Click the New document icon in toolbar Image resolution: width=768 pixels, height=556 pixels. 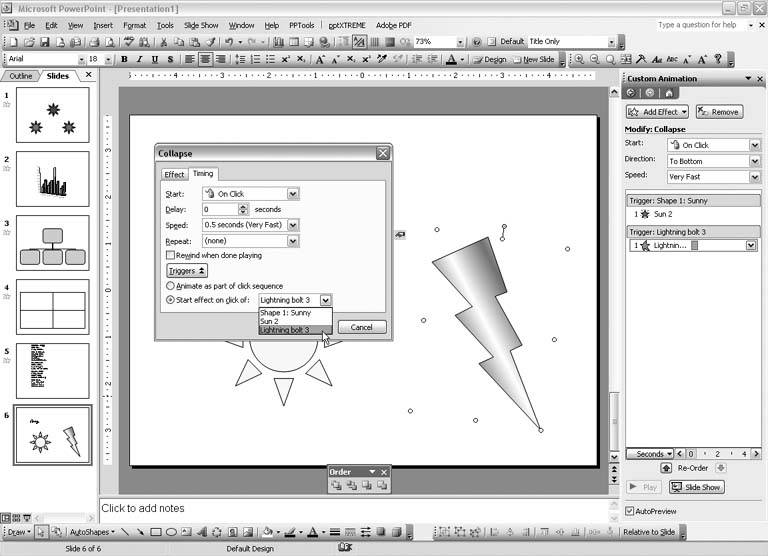13,42
